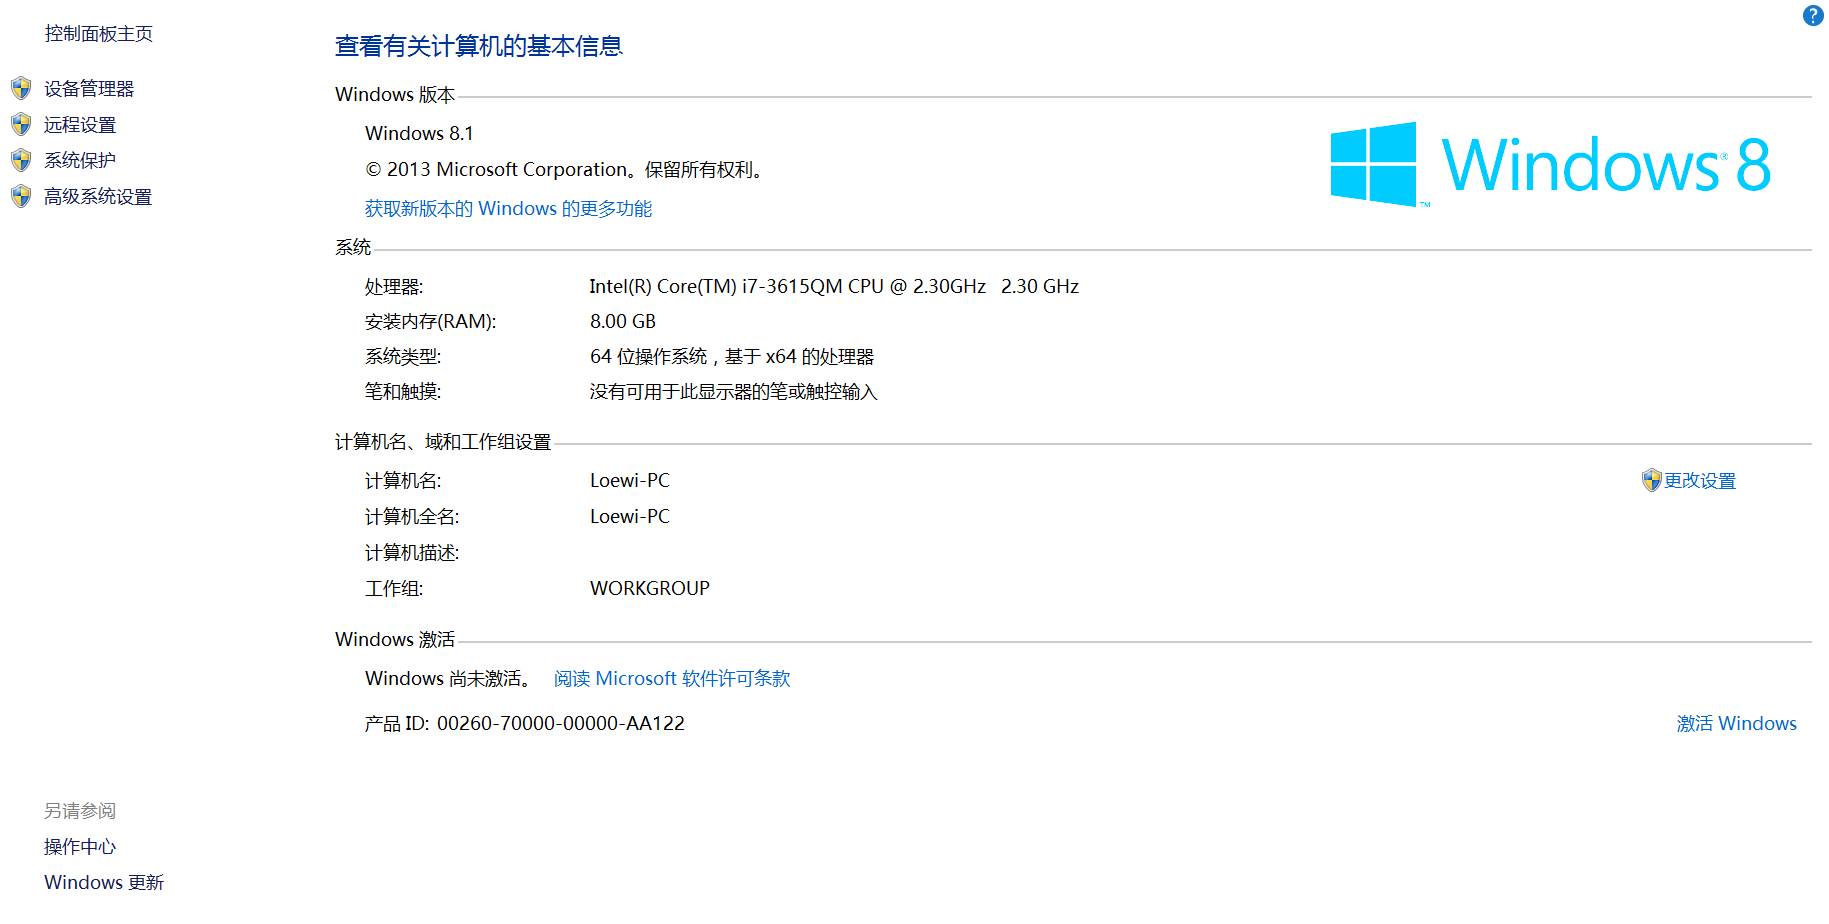Click the 64 位操作系统 system type text
This screenshot has width=1829, height=924.
point(732,356)
